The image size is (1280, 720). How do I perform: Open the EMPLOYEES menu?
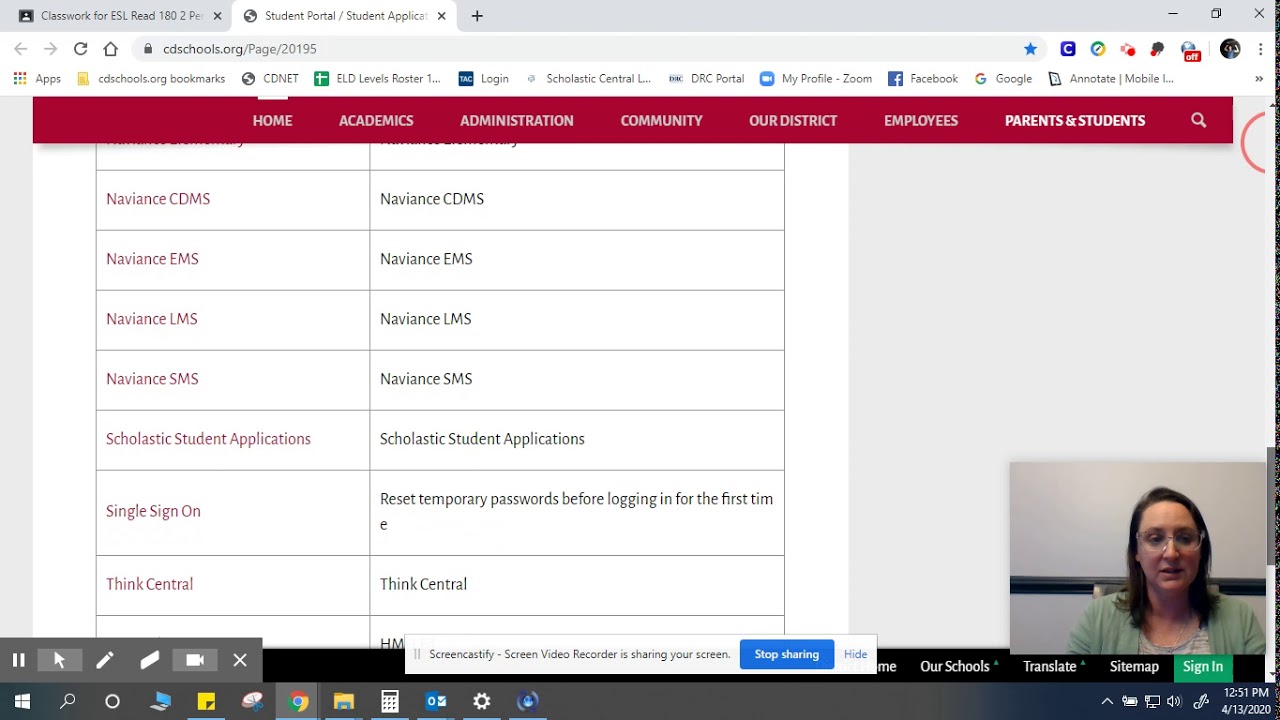[921, 120]
